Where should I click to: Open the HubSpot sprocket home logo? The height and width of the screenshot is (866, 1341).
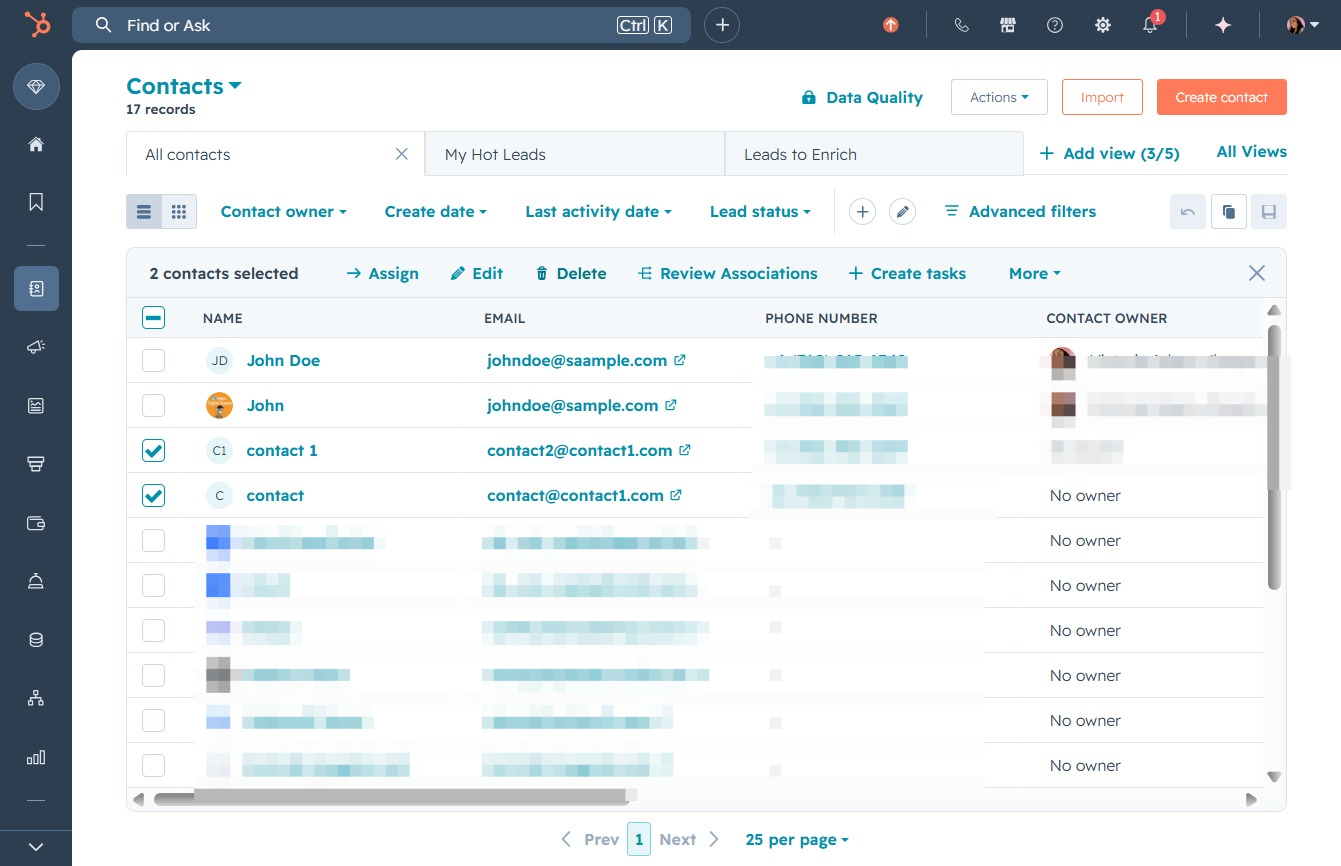[37, 25]
